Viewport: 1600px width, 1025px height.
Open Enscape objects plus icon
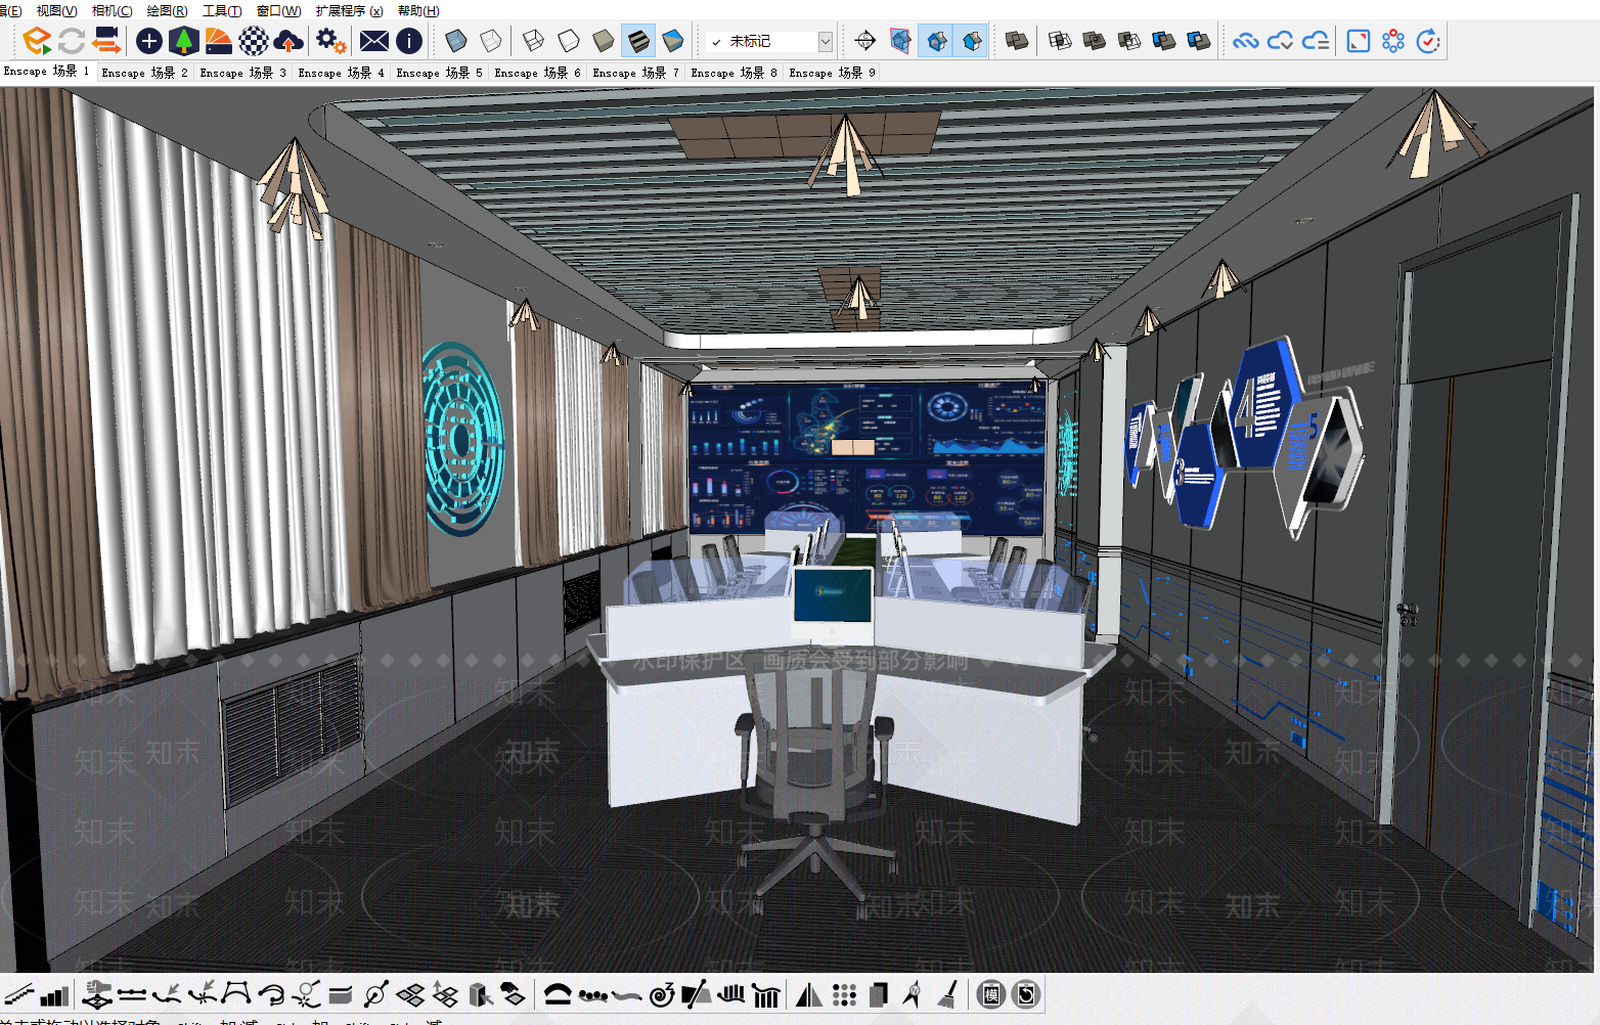coord(149,41)
